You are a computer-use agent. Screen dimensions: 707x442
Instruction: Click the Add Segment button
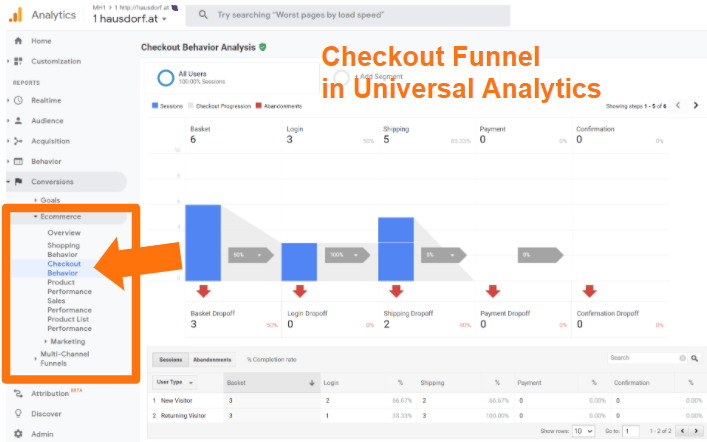click(370, 77)
